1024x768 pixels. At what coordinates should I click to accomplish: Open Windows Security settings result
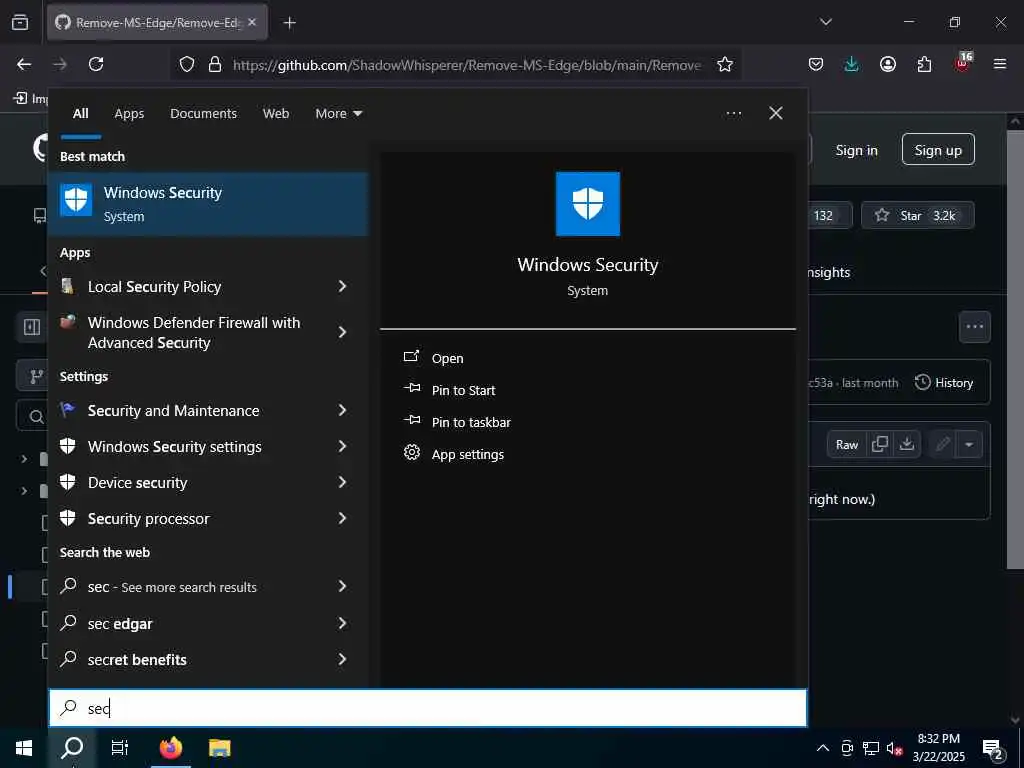pos(174,447)
